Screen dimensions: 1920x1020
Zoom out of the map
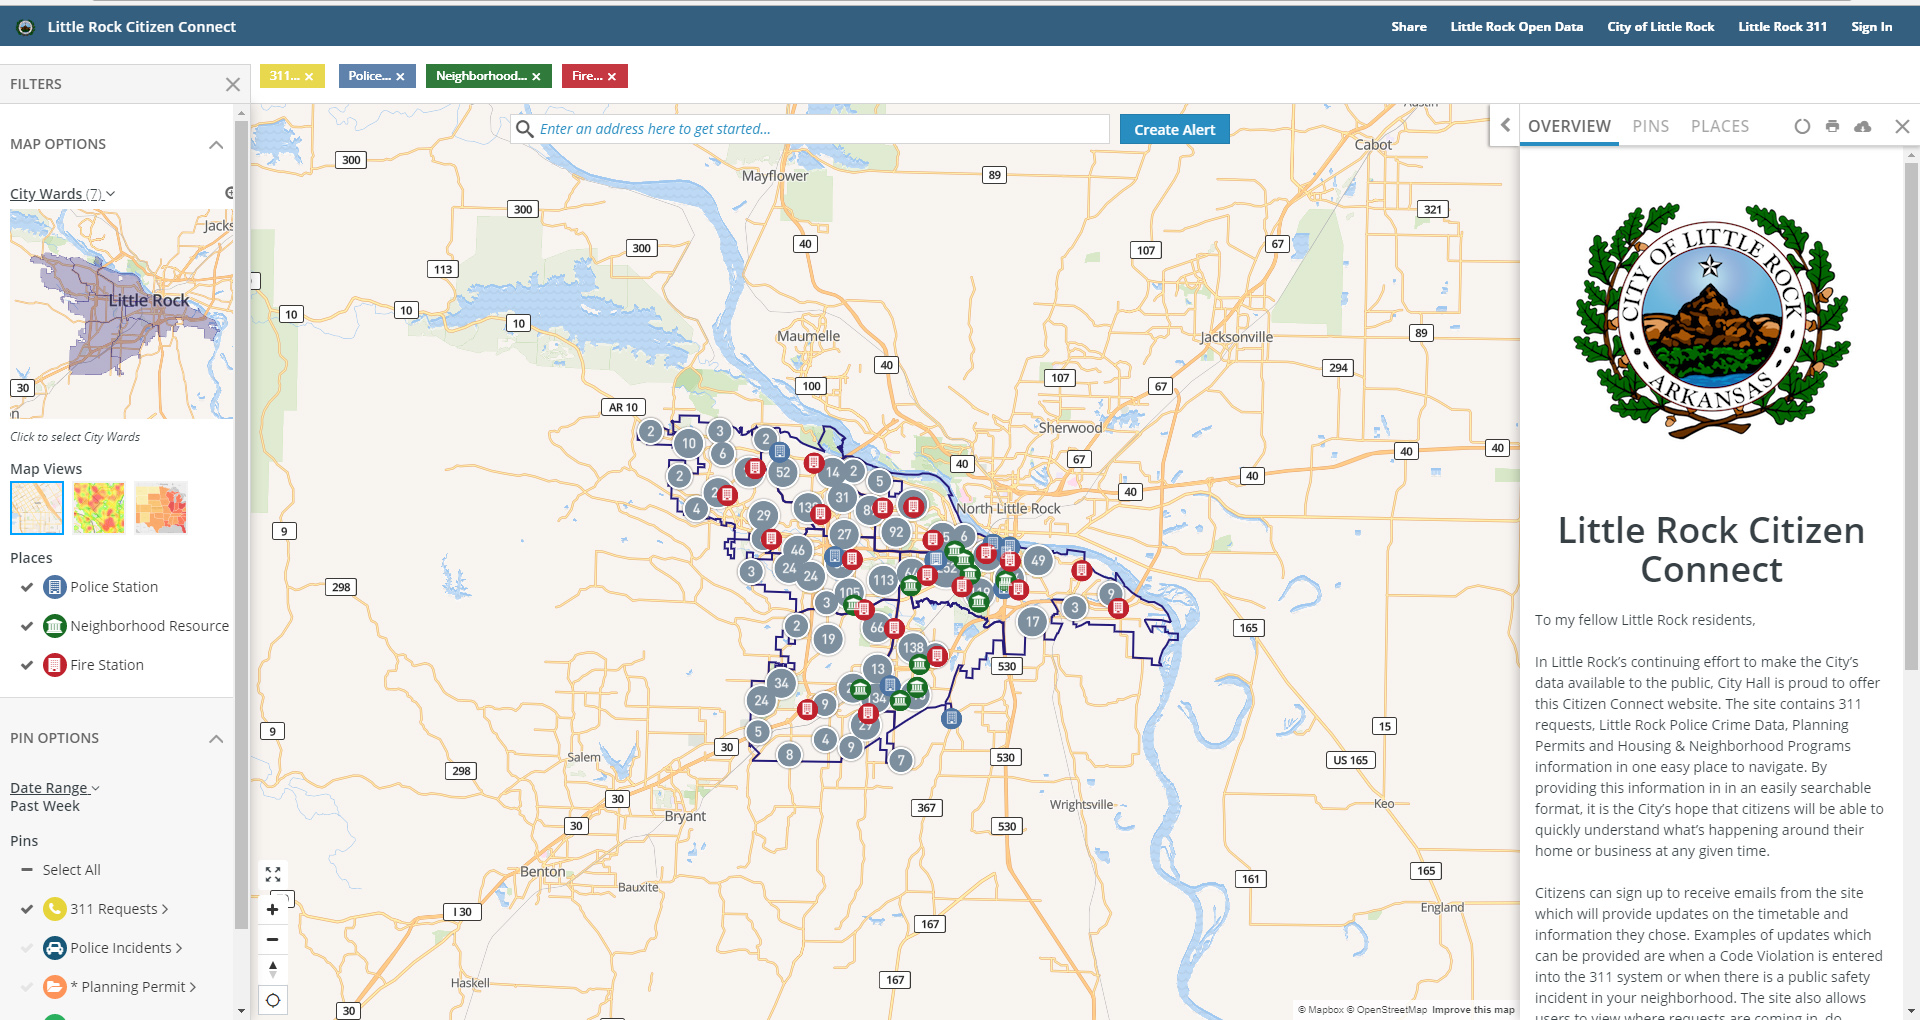(273, 940)
